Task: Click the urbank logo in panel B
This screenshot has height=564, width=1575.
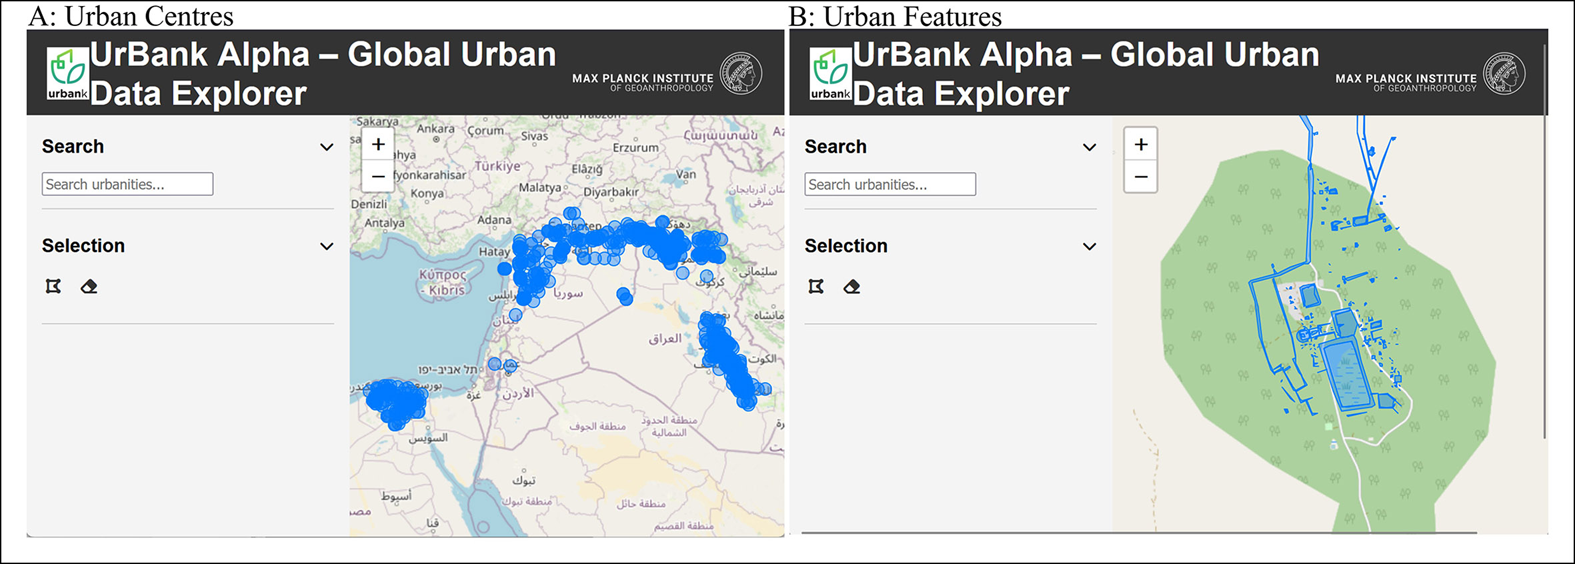Action: [x=831, y=74]
